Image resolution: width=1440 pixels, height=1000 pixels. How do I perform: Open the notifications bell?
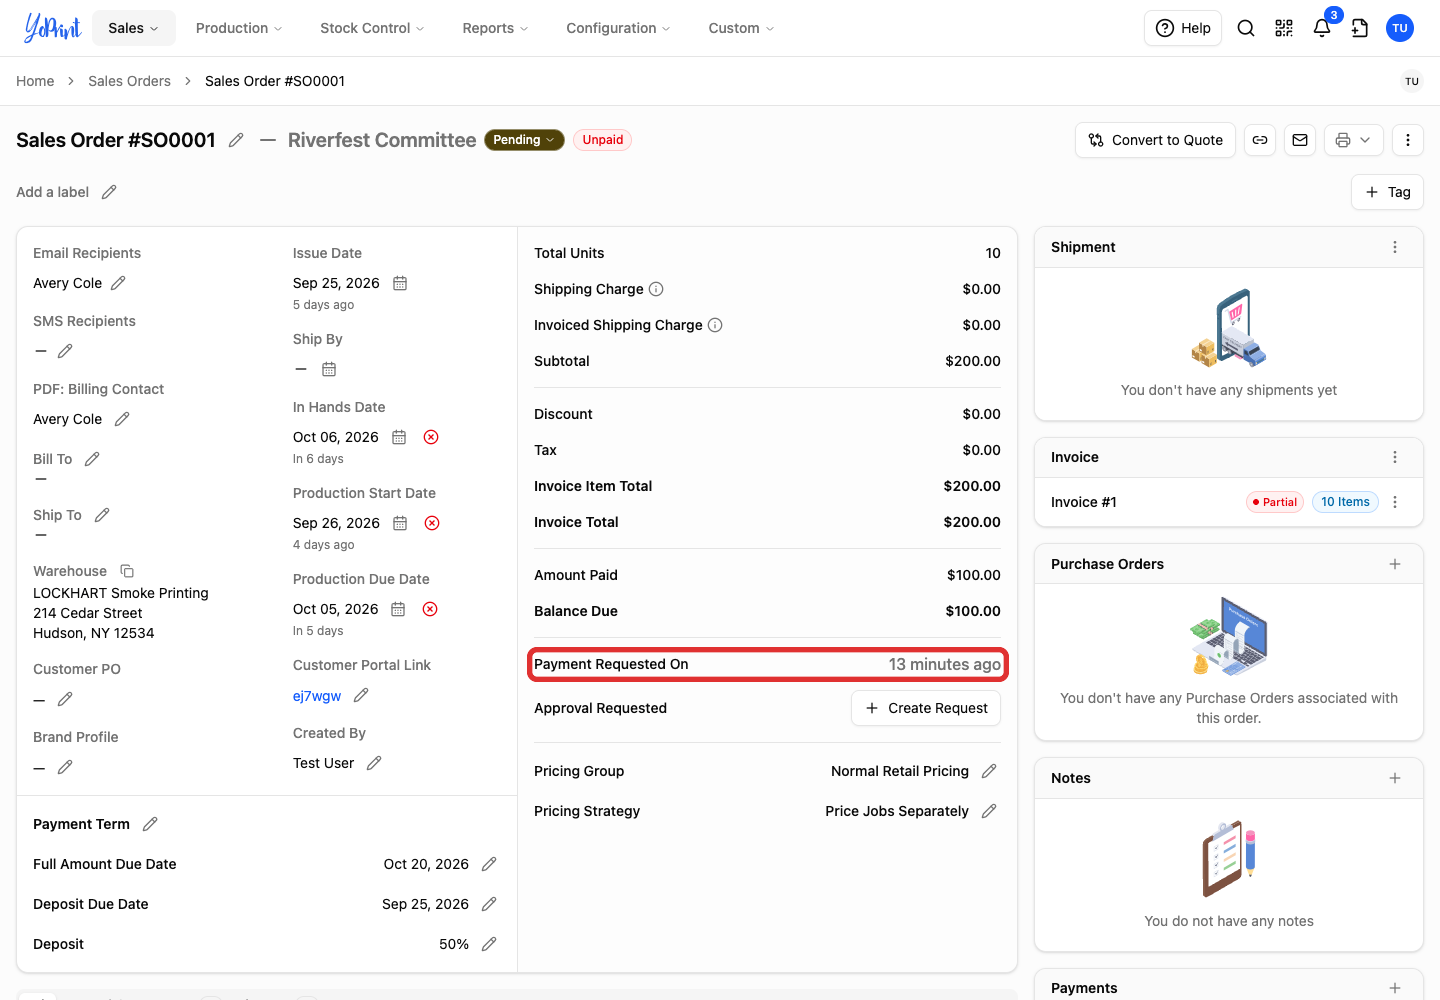click(1322, 28)
